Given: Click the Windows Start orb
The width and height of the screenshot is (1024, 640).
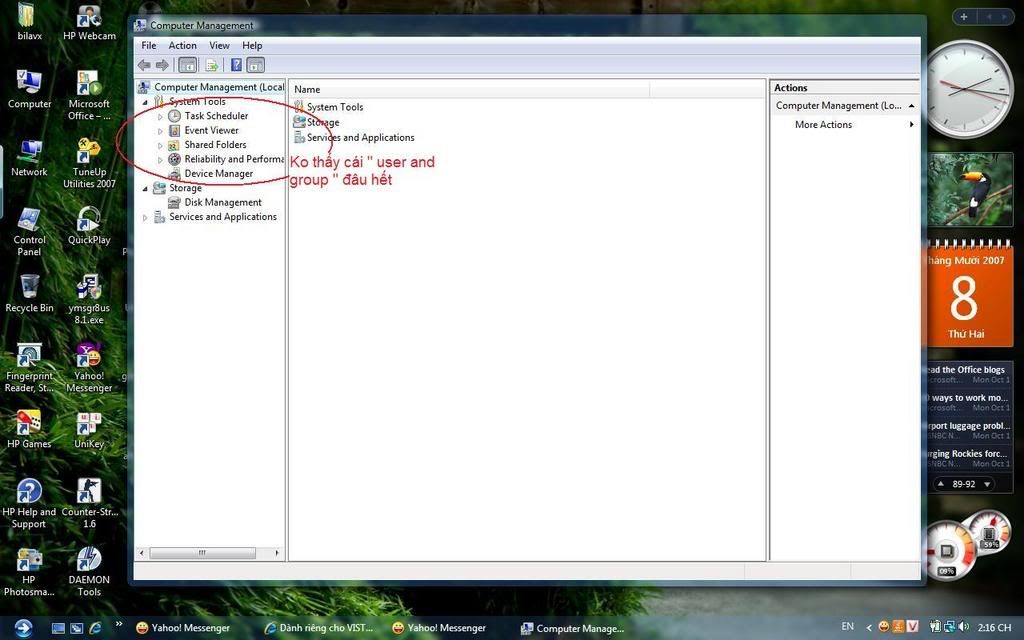Looking at the screenshot, I should (x=23, y=627).
